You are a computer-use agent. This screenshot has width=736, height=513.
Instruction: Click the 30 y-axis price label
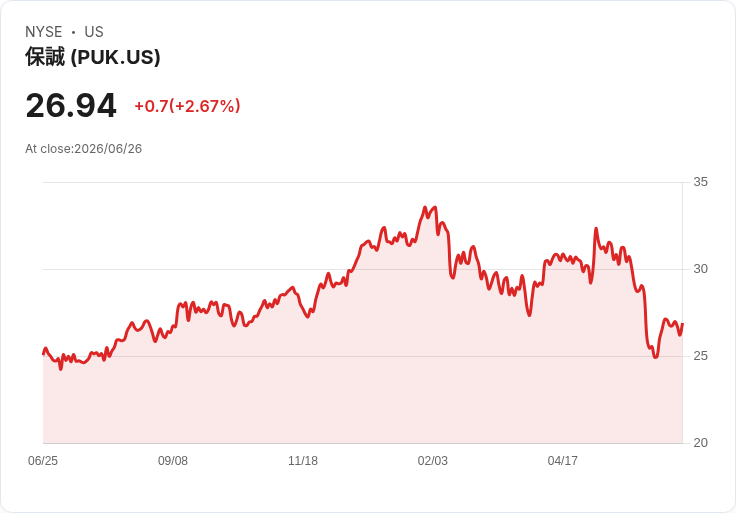click(x=700, y=269)
